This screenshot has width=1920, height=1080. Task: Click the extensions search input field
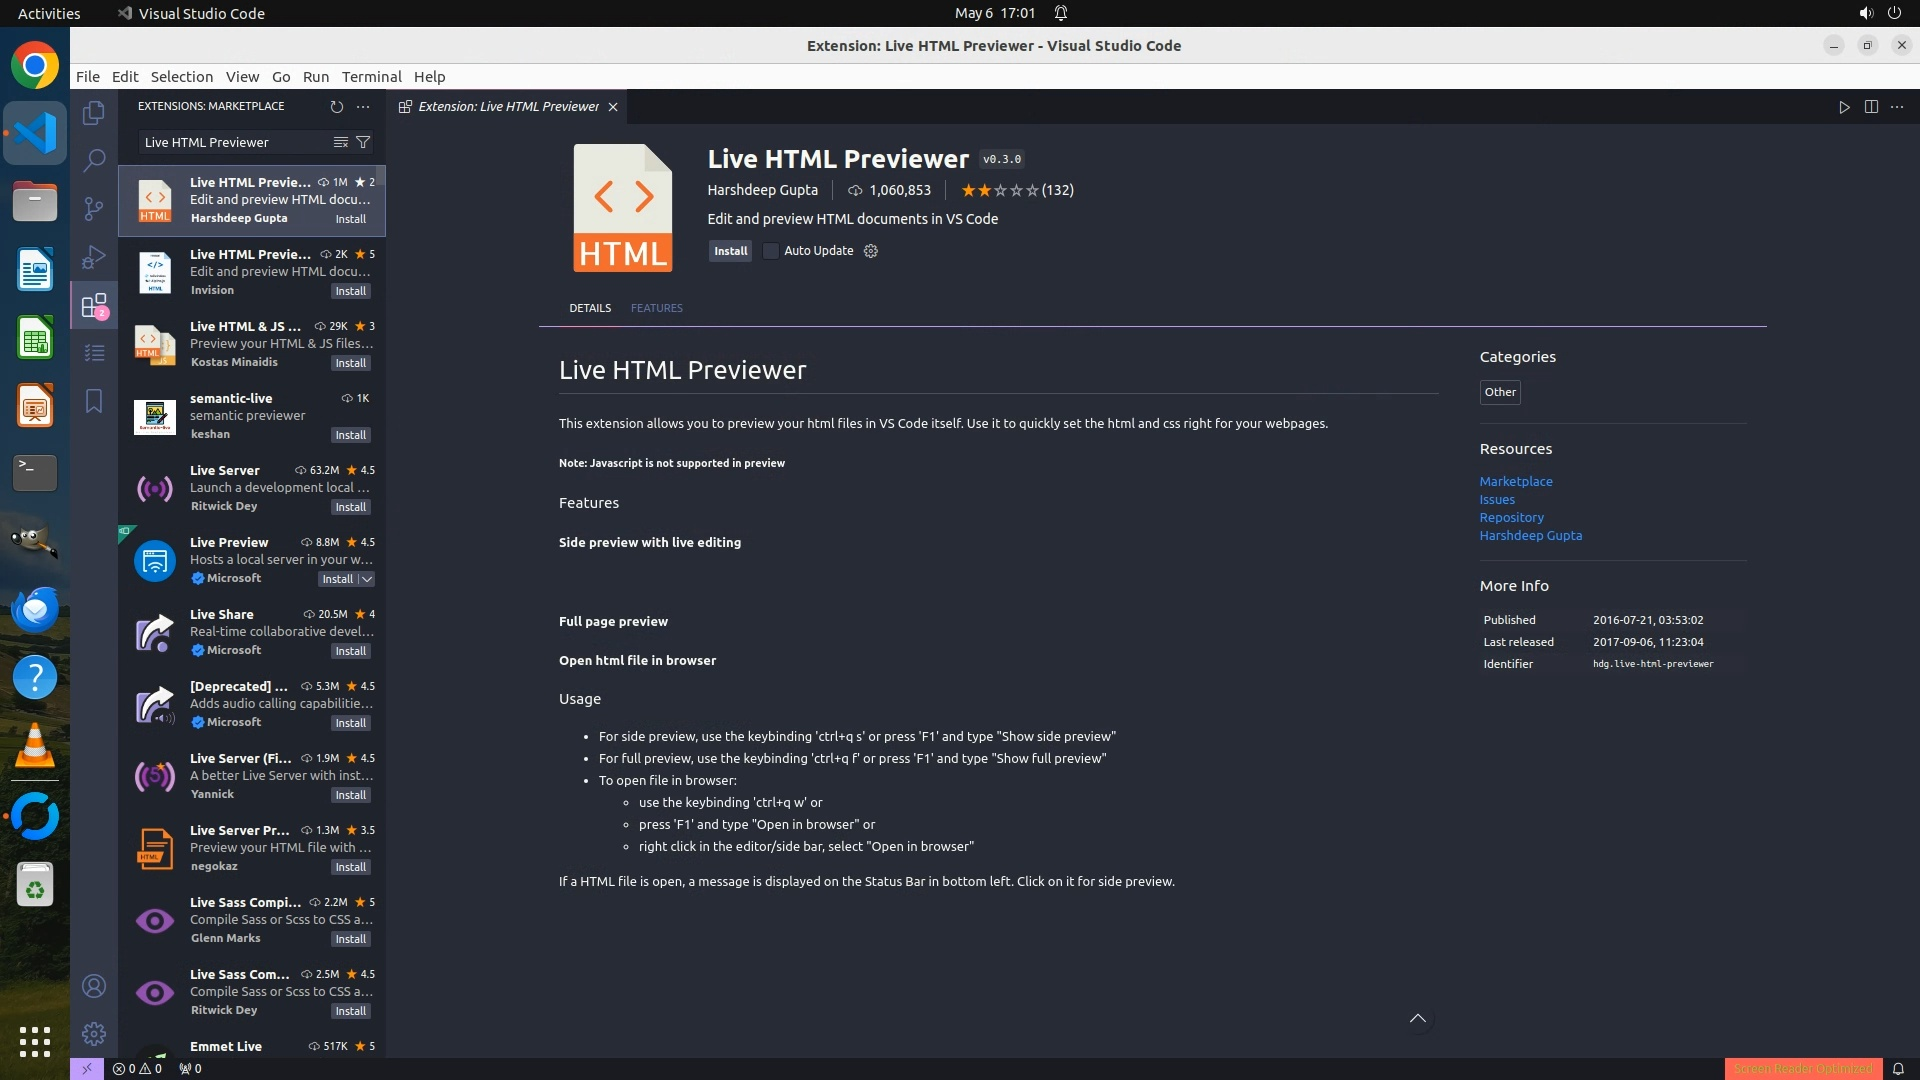click(235, 142)
